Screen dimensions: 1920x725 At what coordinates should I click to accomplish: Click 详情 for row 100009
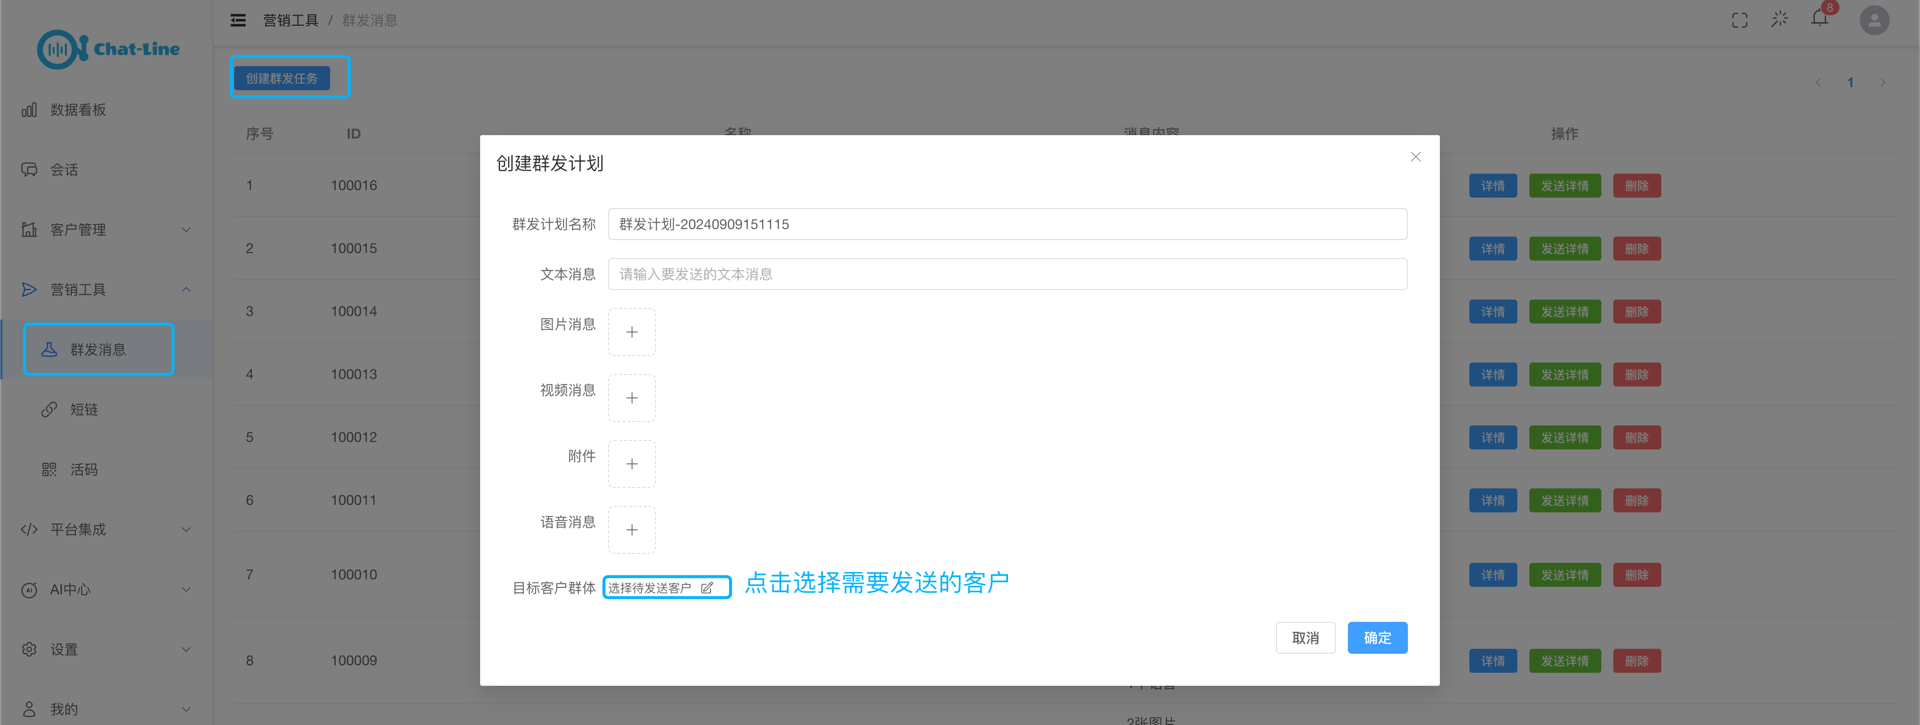click(x=1493, y=661)
